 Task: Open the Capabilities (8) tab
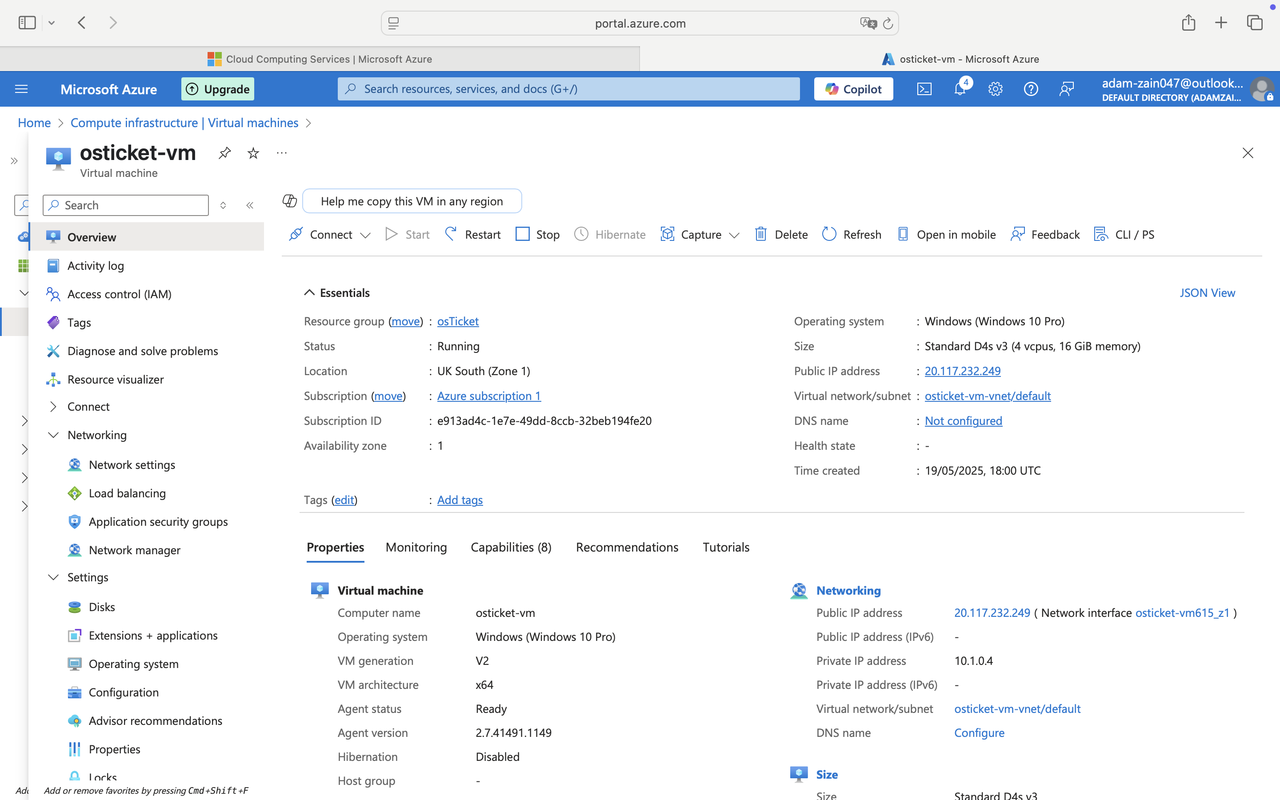pyautogui.click(x=511, y=547)
